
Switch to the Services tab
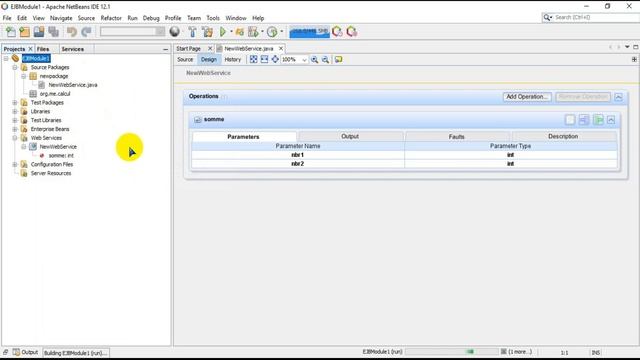pyautogui.click(x=73, y=49)
